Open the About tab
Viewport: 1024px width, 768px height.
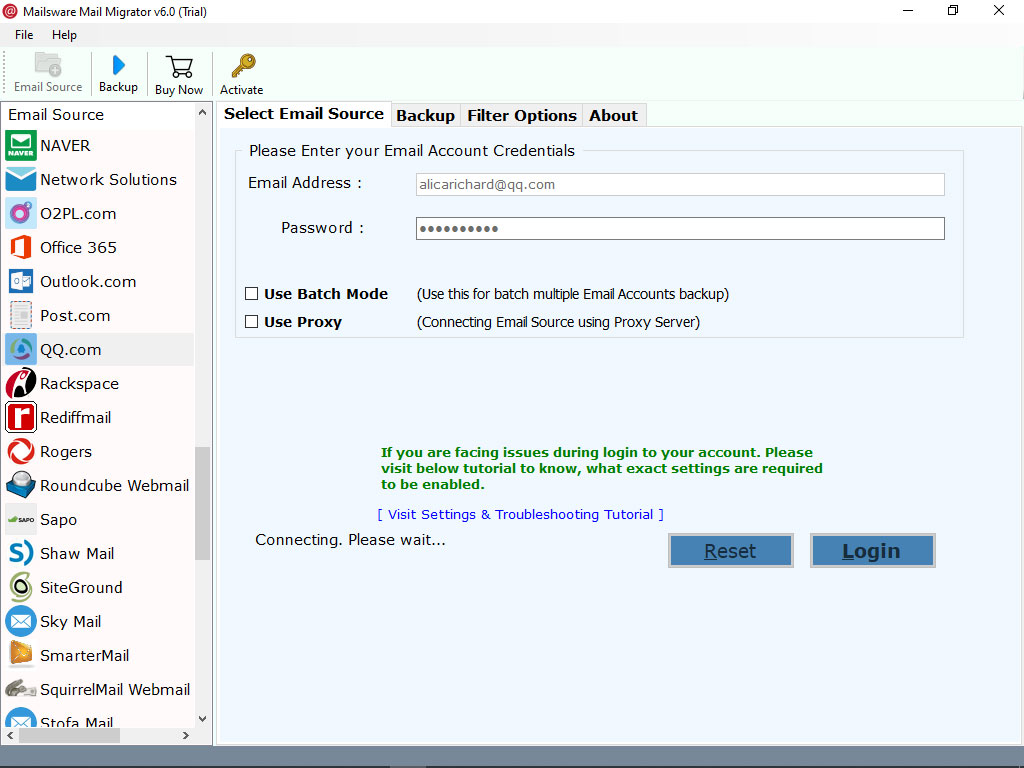[x=613, y=116]
